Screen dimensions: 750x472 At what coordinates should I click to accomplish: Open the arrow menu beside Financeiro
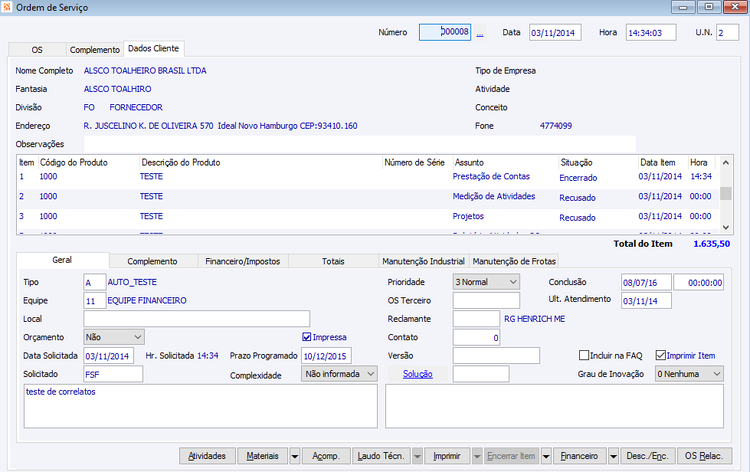click(613, 456)
